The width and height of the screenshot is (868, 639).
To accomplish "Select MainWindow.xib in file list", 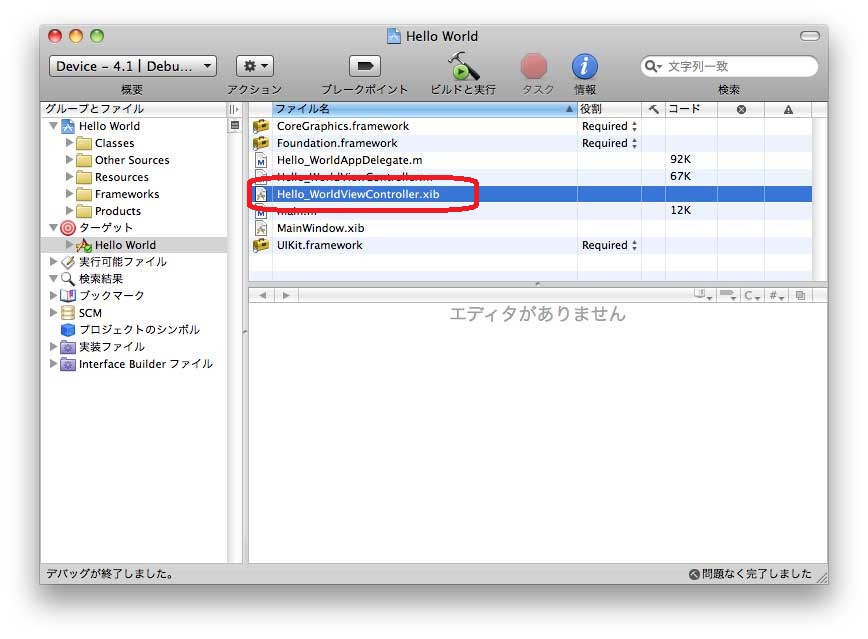I will click(x=320, y=228).
